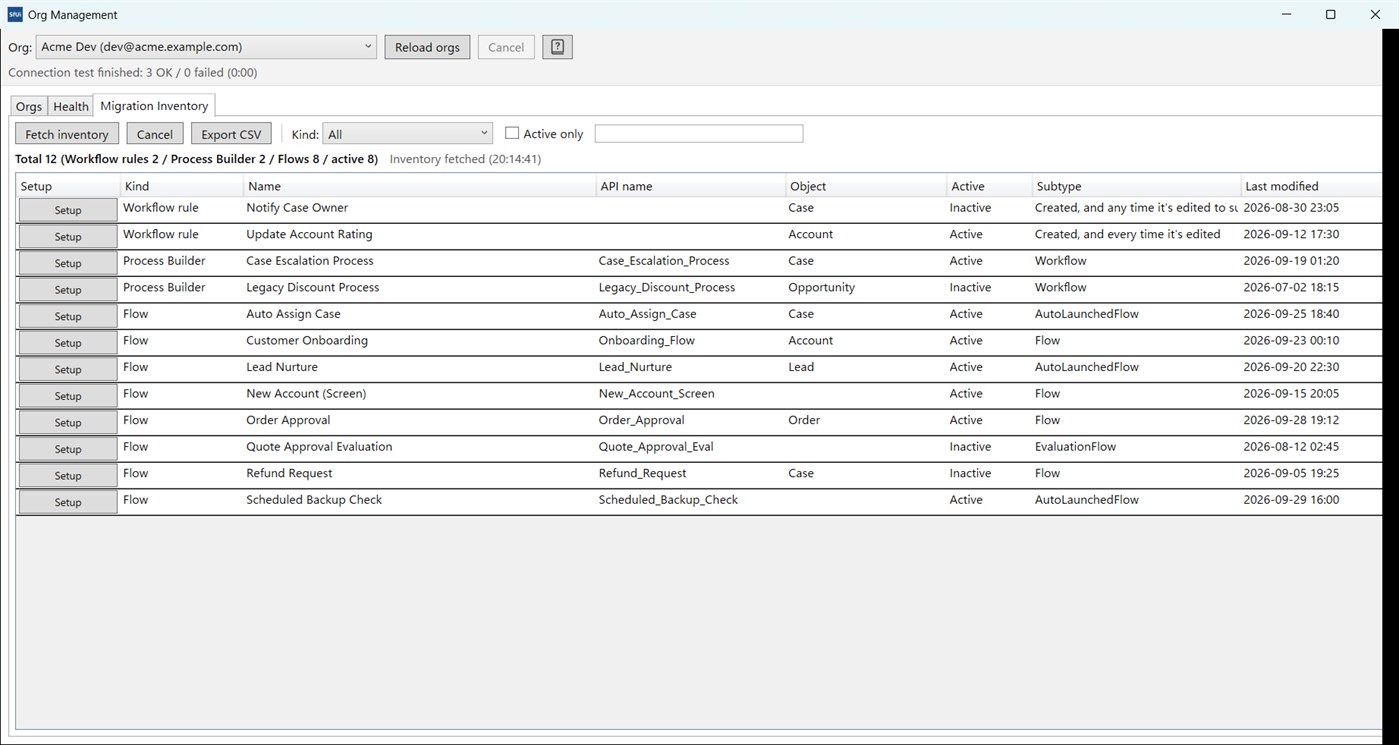Open the Org selection dropdown
The height and width of the screenshot is (745, 1399).
(206, 47)
